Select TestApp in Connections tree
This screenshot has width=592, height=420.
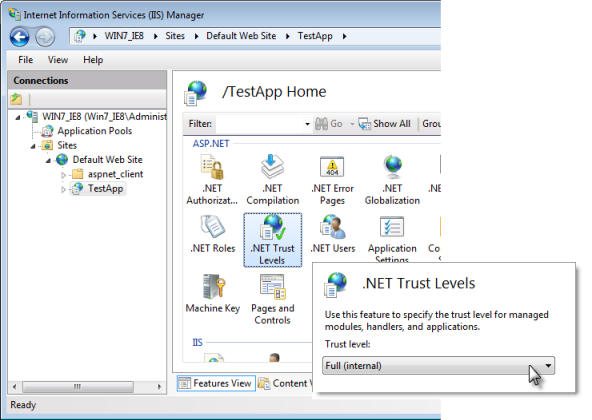click(x=105, y=188)
